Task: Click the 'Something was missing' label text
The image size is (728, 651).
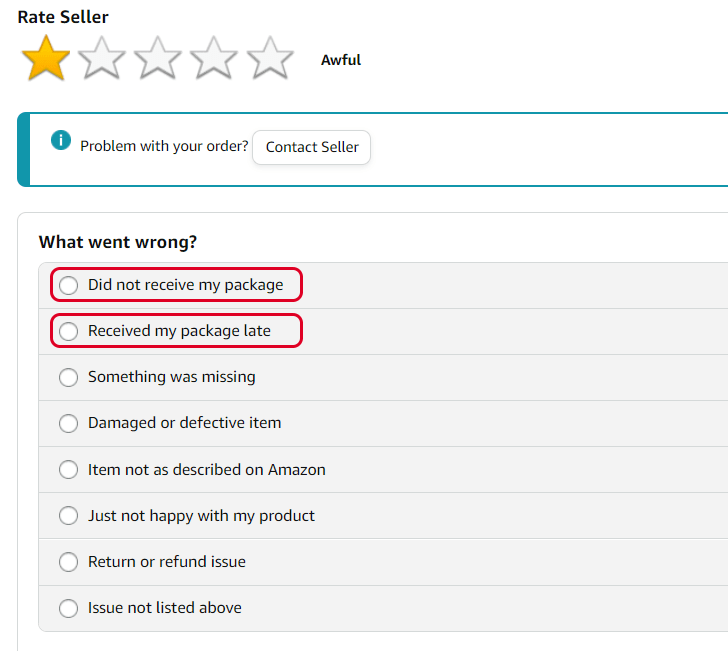Action: tap(171, 377)
